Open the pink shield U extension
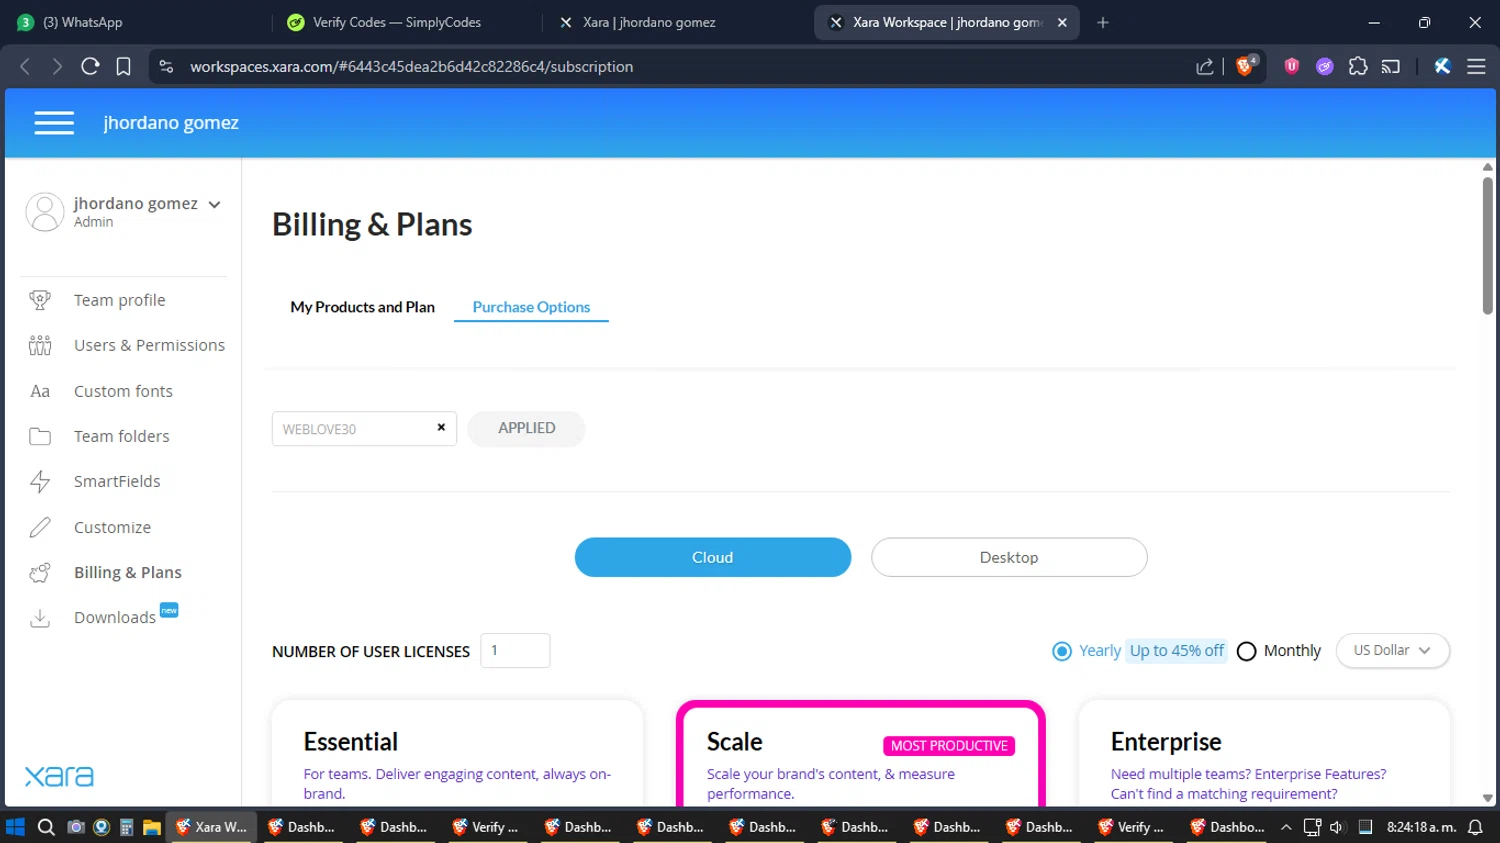The height and width of the screenshot is (843, 1500). pos(1292,66)
